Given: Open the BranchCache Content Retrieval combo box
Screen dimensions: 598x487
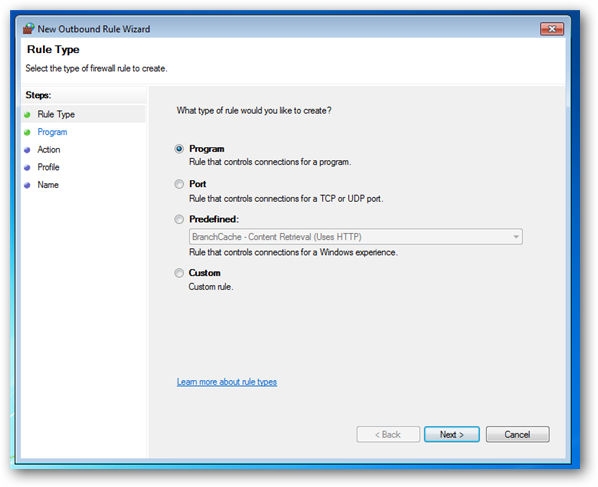Looking at the screenshot, I should [x=355, y=237].
